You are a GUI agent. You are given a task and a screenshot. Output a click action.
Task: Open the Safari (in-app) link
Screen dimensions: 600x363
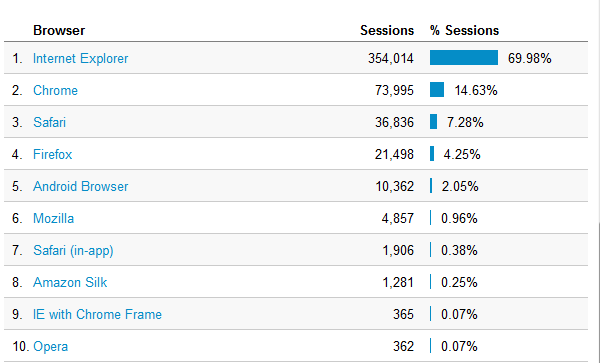click(73, 251)
